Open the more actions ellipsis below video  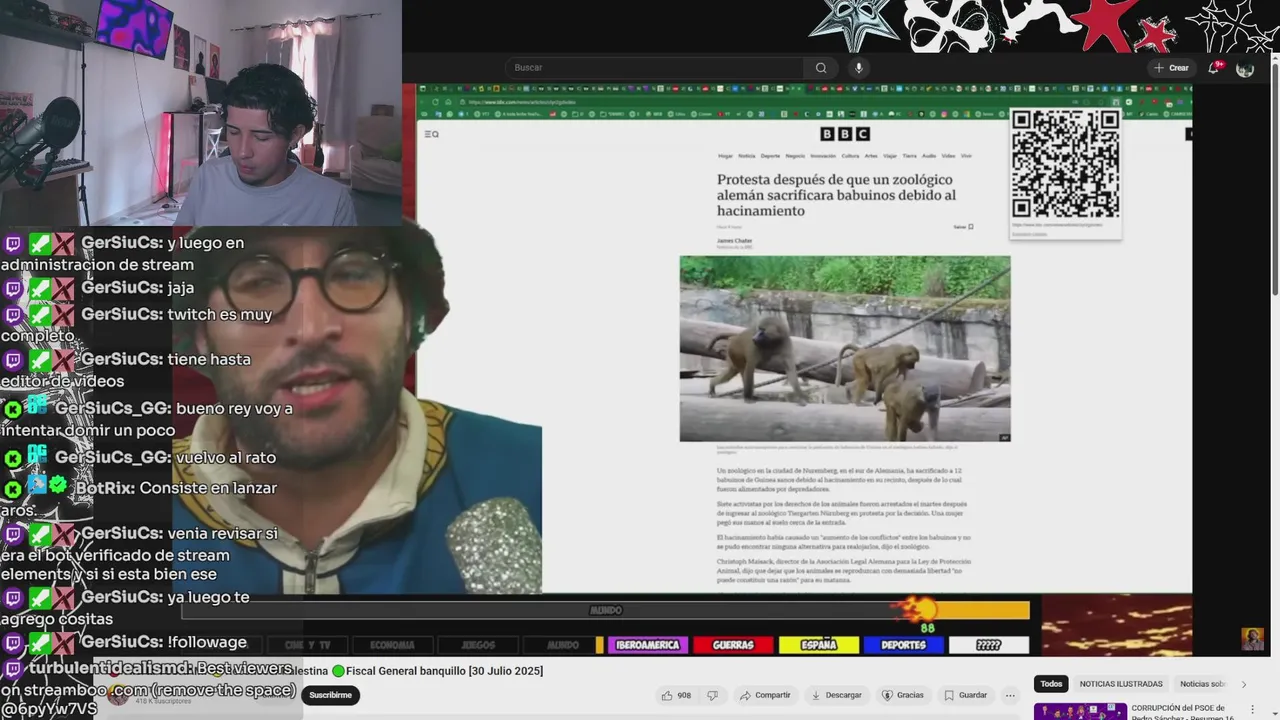[x=1010, y=695]
